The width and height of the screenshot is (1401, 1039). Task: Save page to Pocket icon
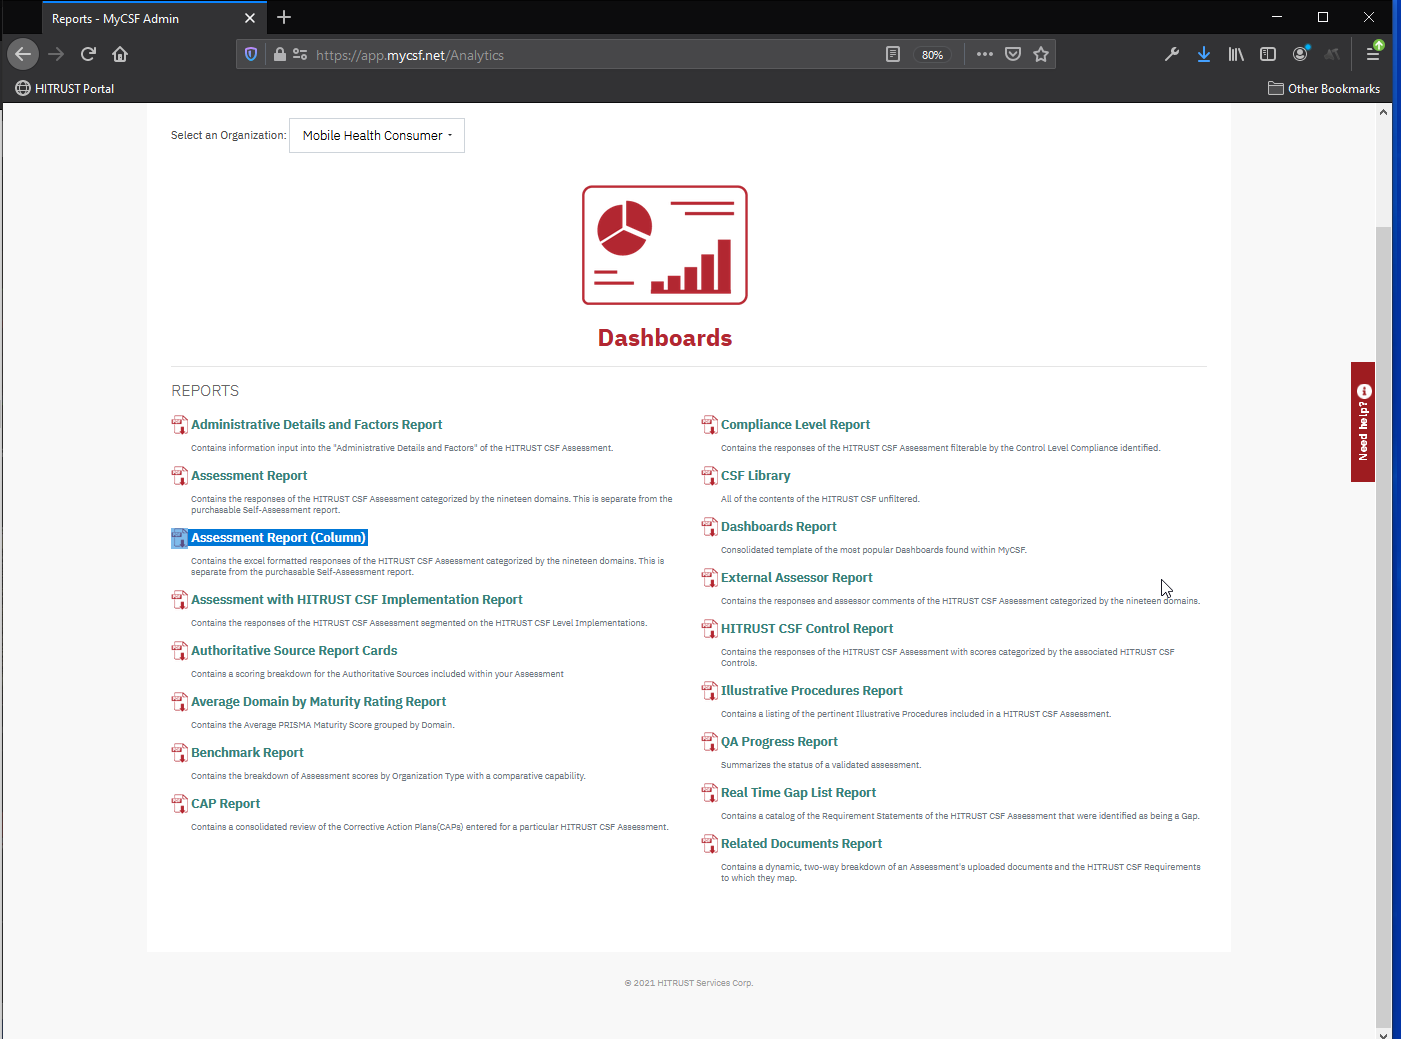tap(1013, 54)
